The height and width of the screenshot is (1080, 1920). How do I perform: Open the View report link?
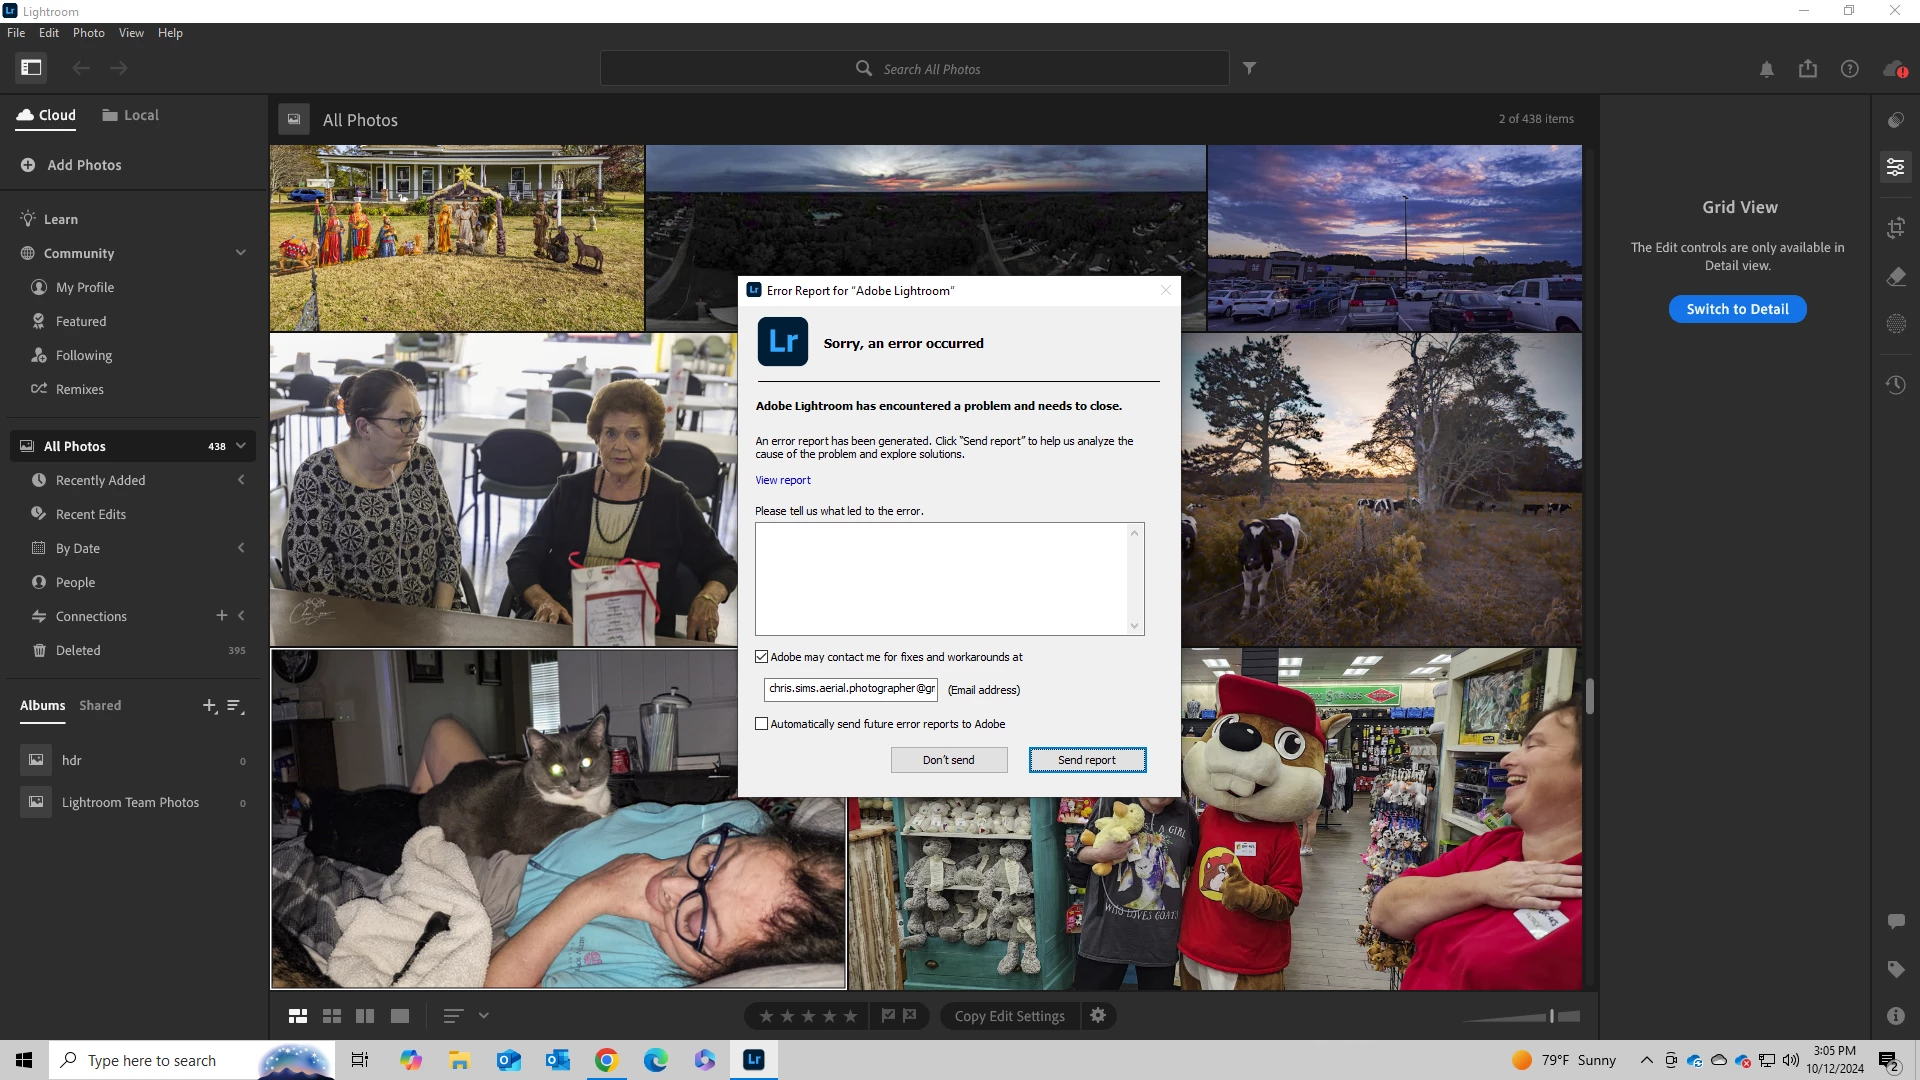pos(782,480)
